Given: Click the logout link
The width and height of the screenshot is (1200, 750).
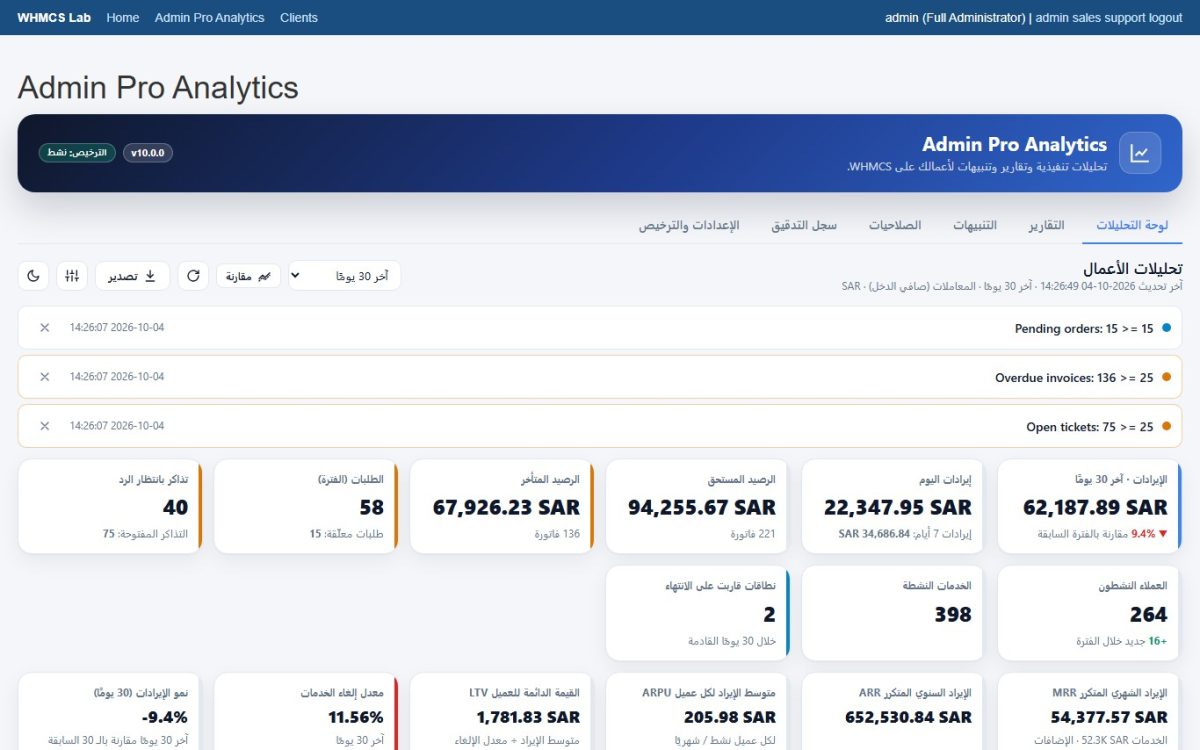Looking at the screenshot, I should [x=1166, y=17].
